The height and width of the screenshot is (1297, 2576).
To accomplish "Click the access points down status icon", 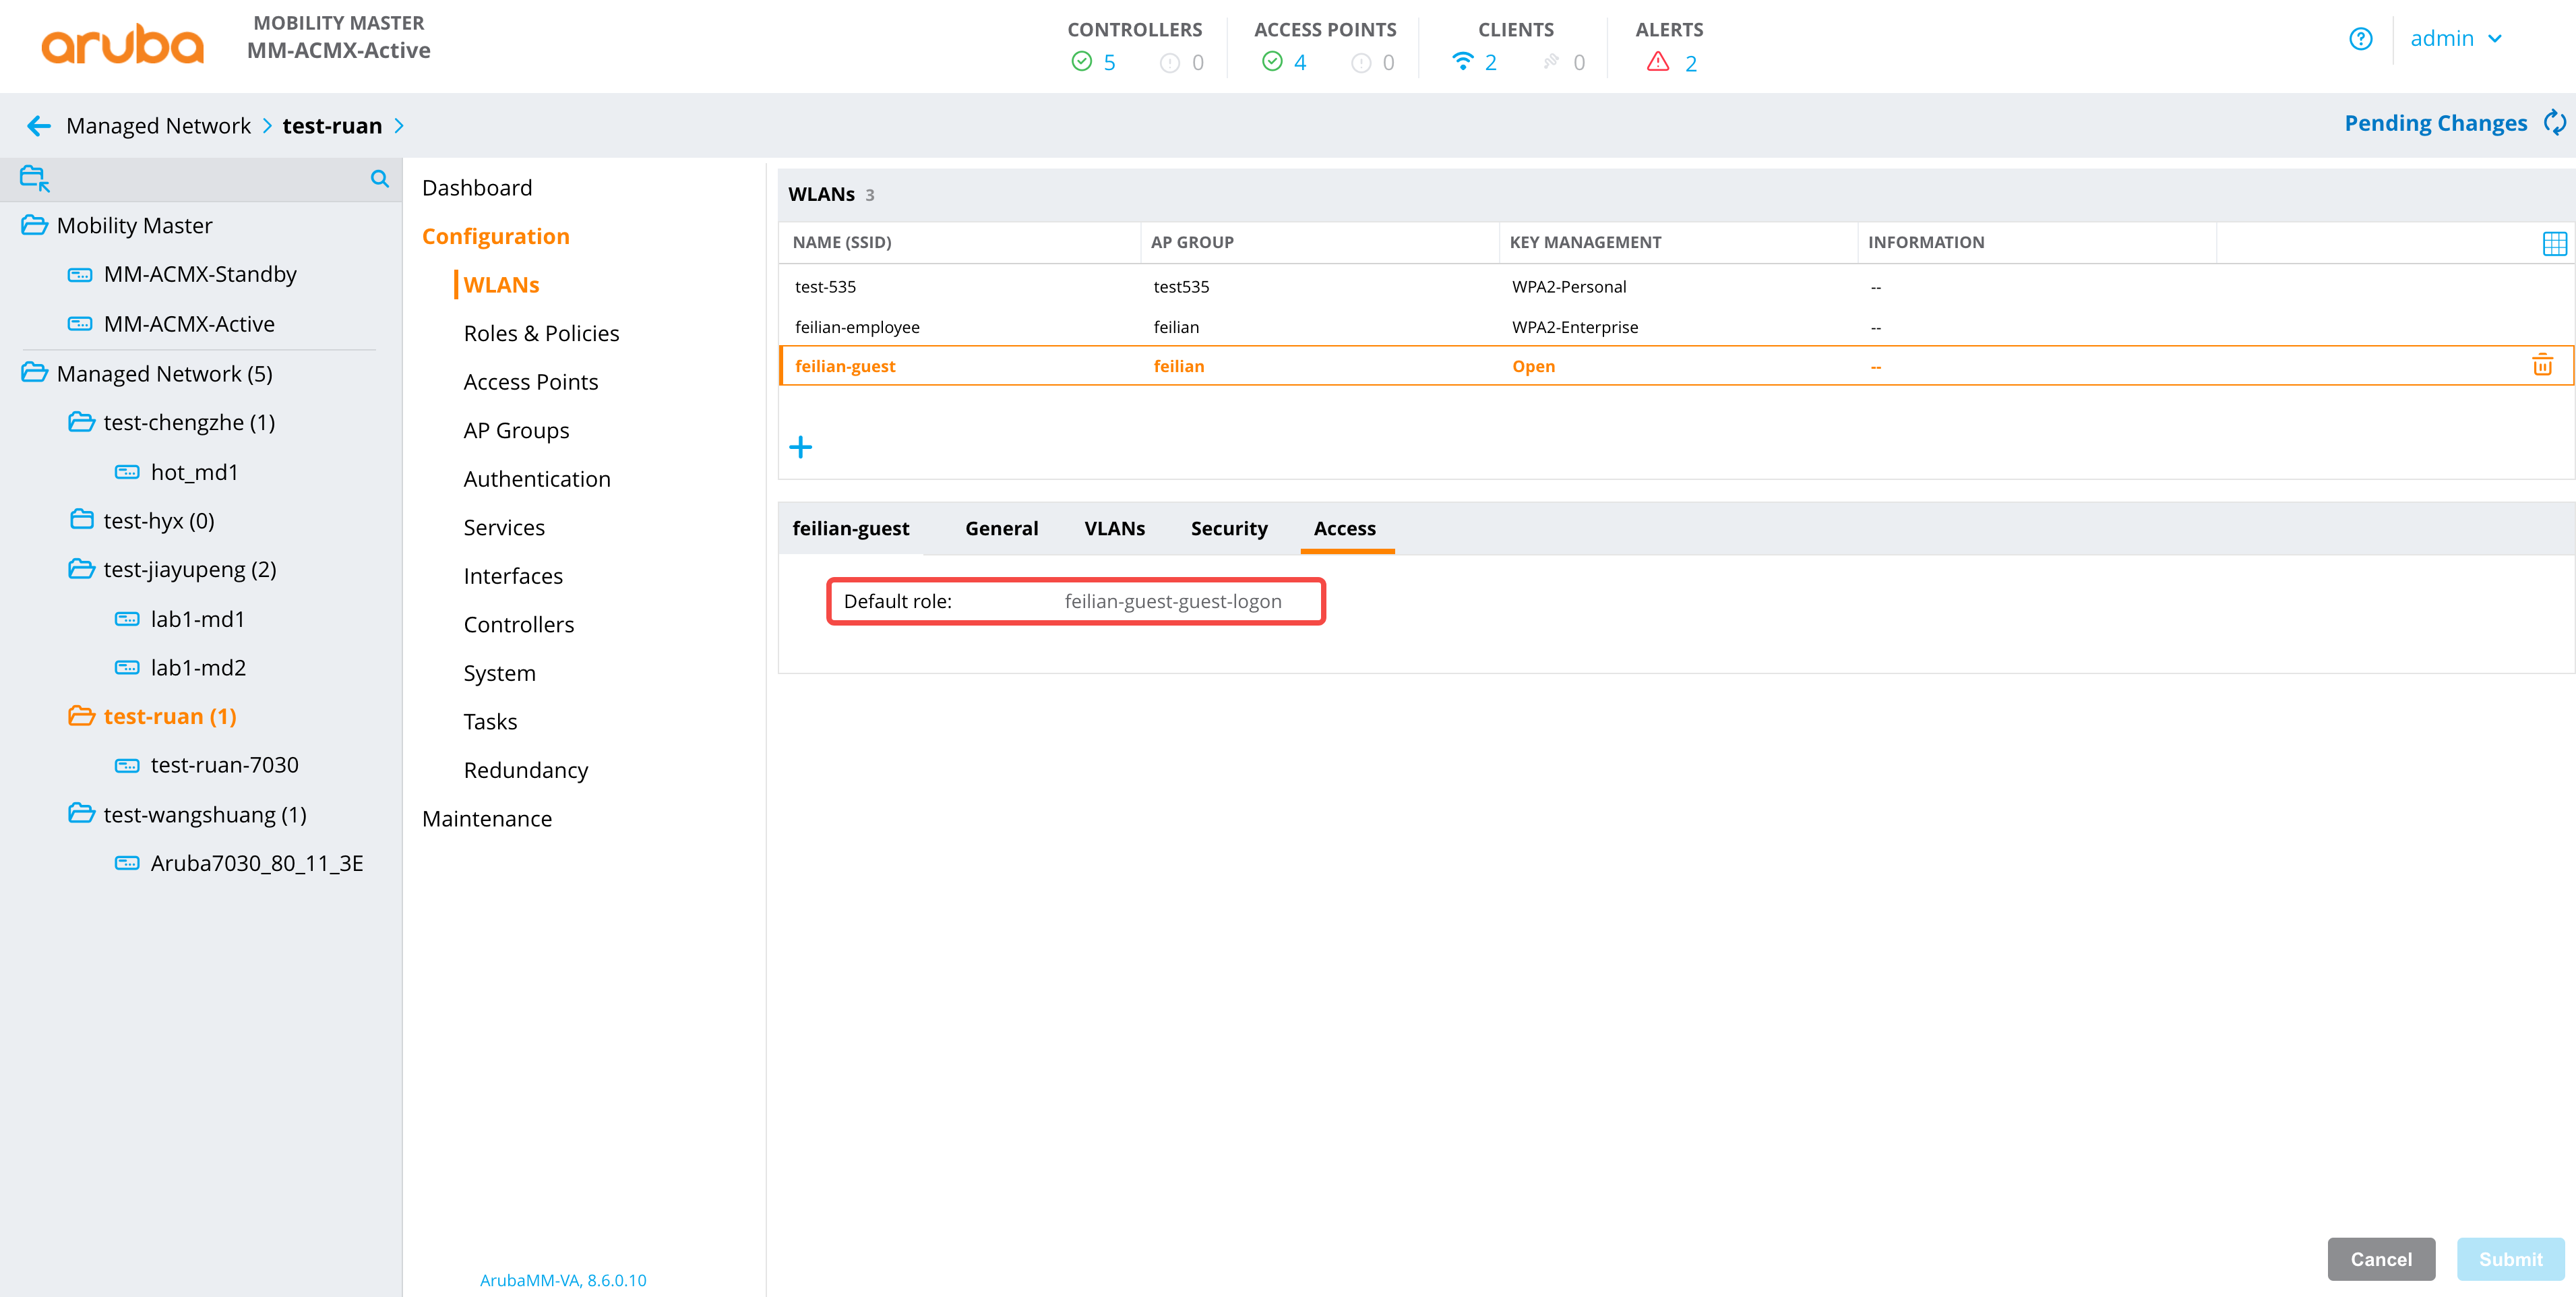I will (1360, 63).
